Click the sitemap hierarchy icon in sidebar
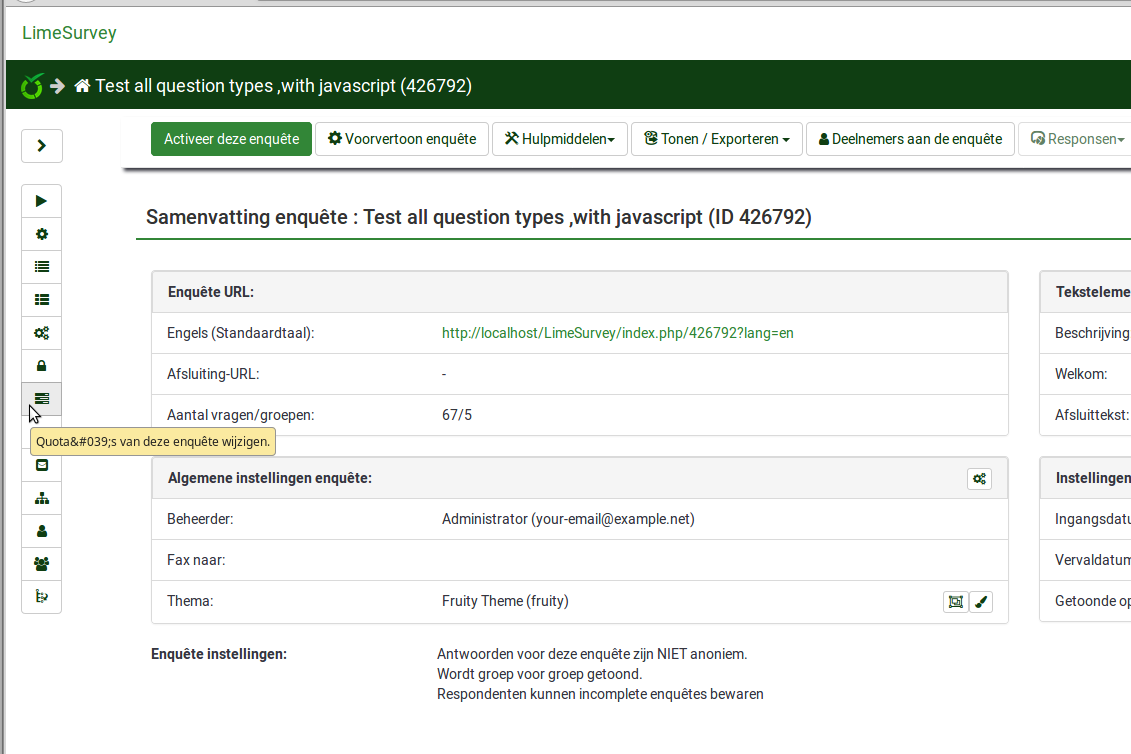Viewport: 1131px width, 754px height. (x=41, y=498)
